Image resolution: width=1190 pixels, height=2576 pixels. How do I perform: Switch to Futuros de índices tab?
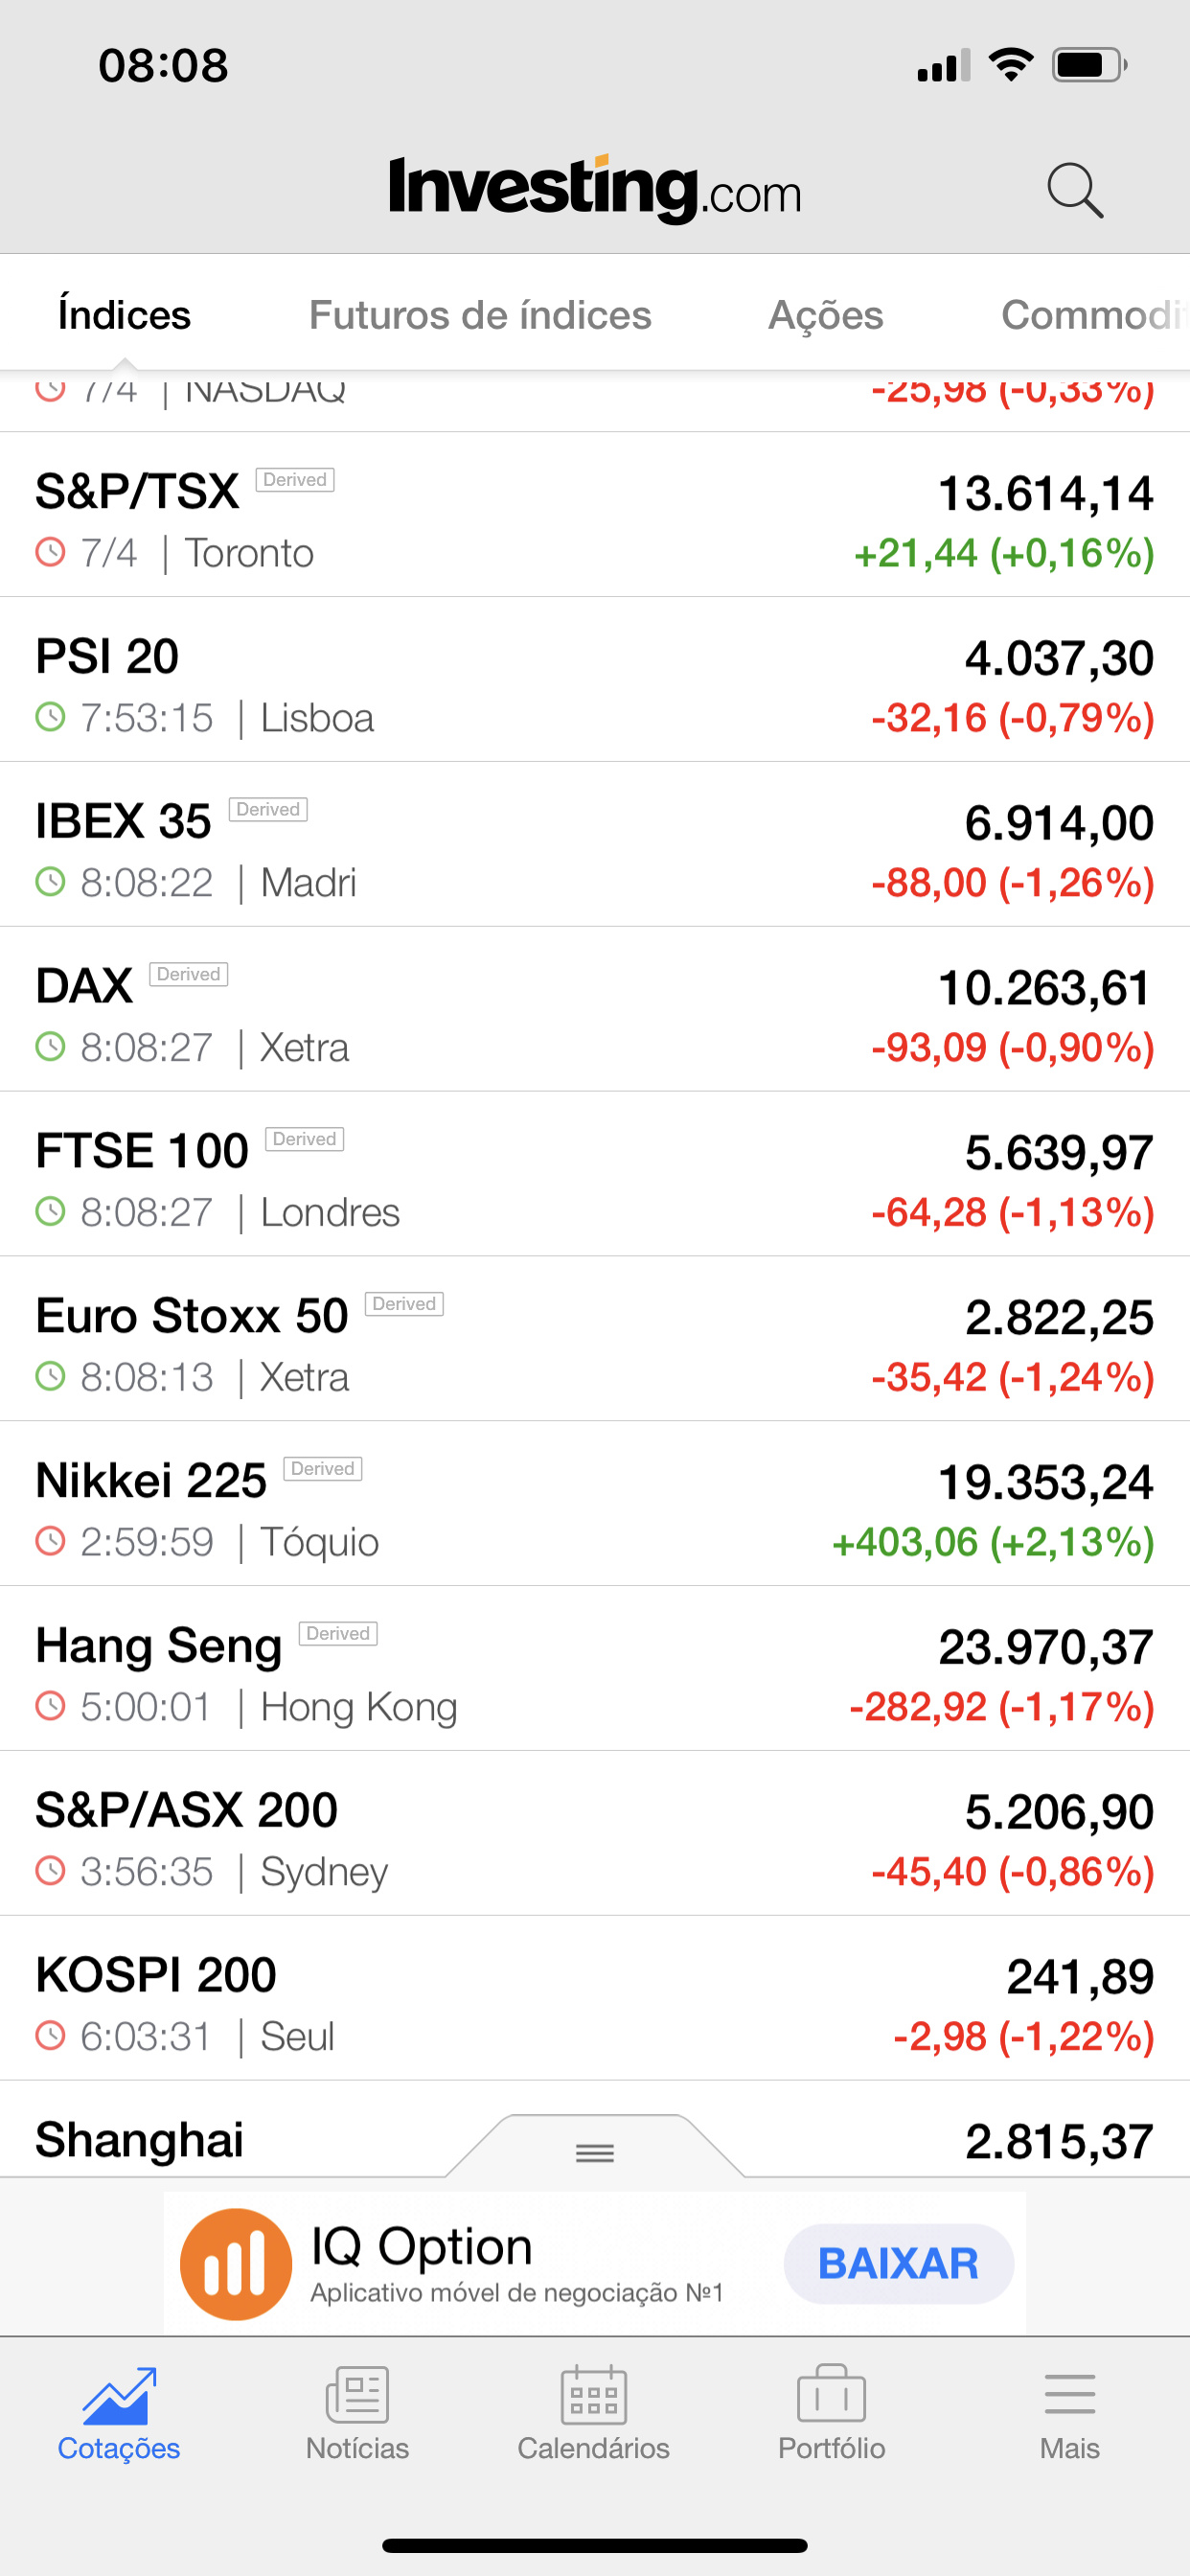point(480,315)
